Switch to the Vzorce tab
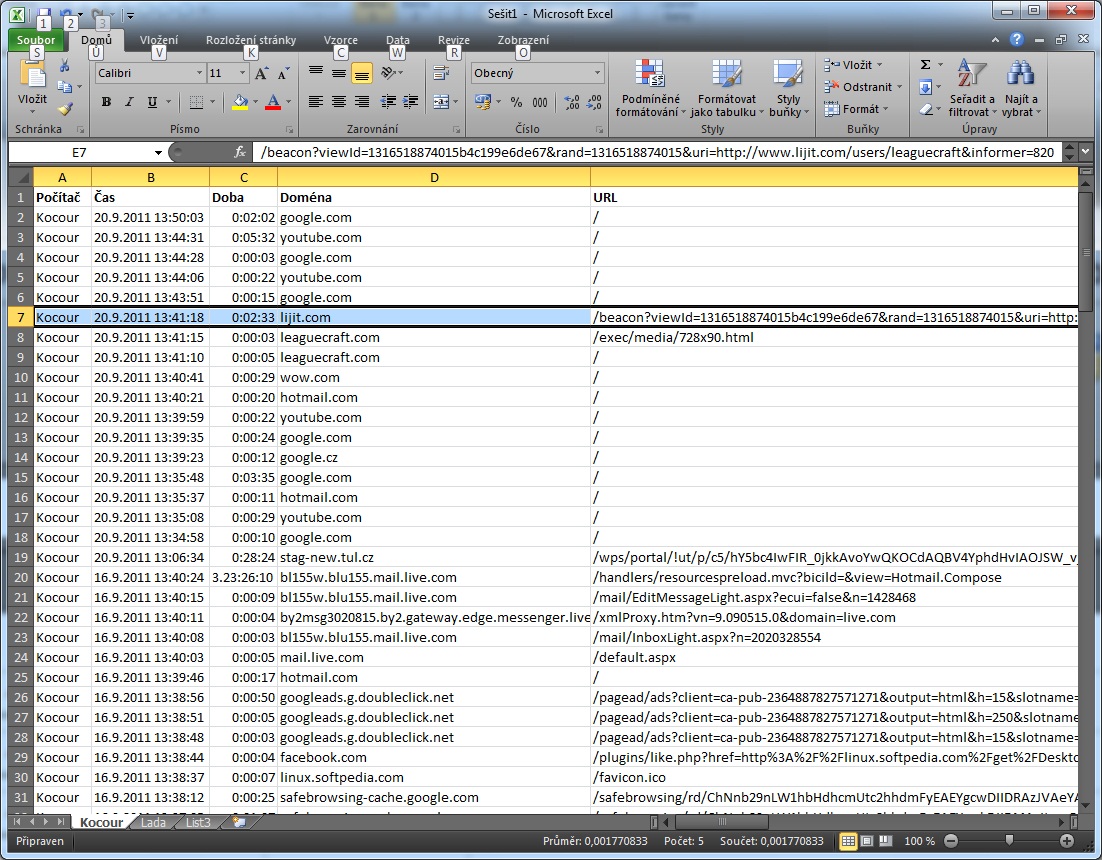The width and height of the screenshot is (1102, 860). point(341,40)
